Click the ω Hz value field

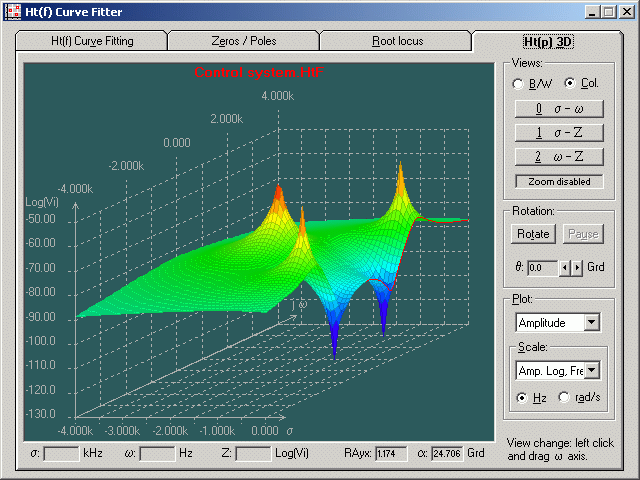click(x=157, y=453)
